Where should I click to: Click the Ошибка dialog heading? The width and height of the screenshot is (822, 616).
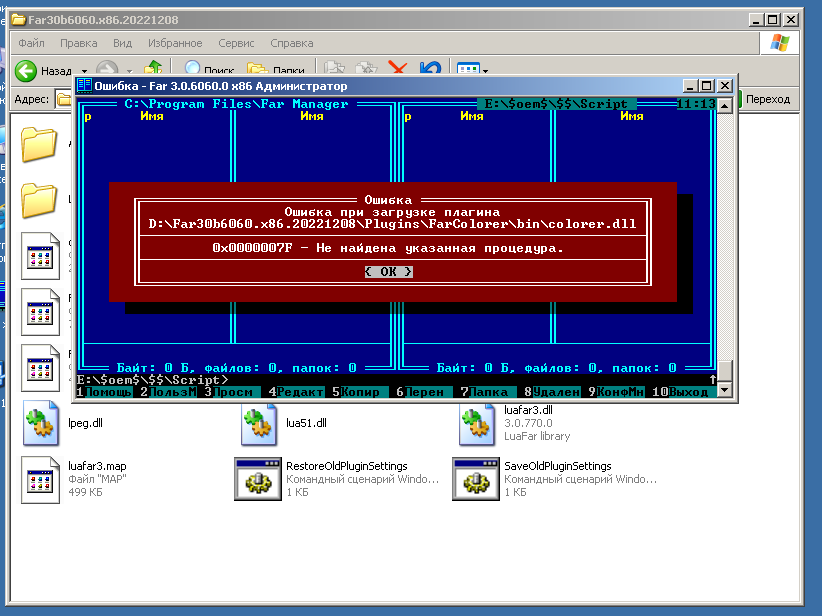(x=388, y=200)
